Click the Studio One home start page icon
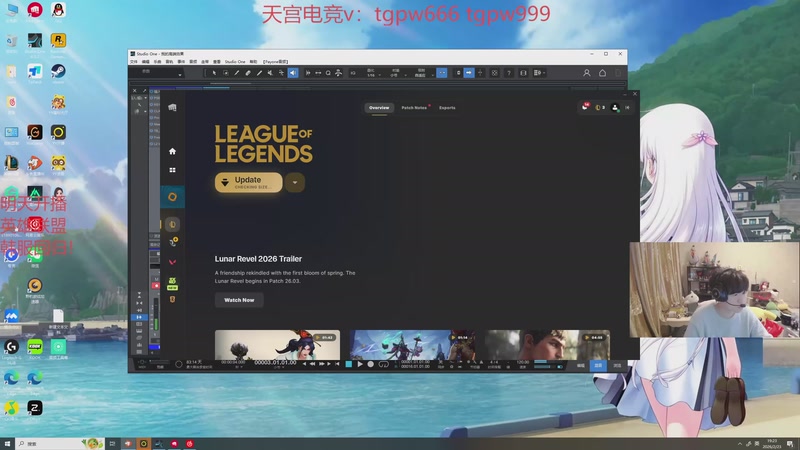Image resolution: width=800 pixels, height=450 pixels. pyautogui.click(x=603, y=73)
